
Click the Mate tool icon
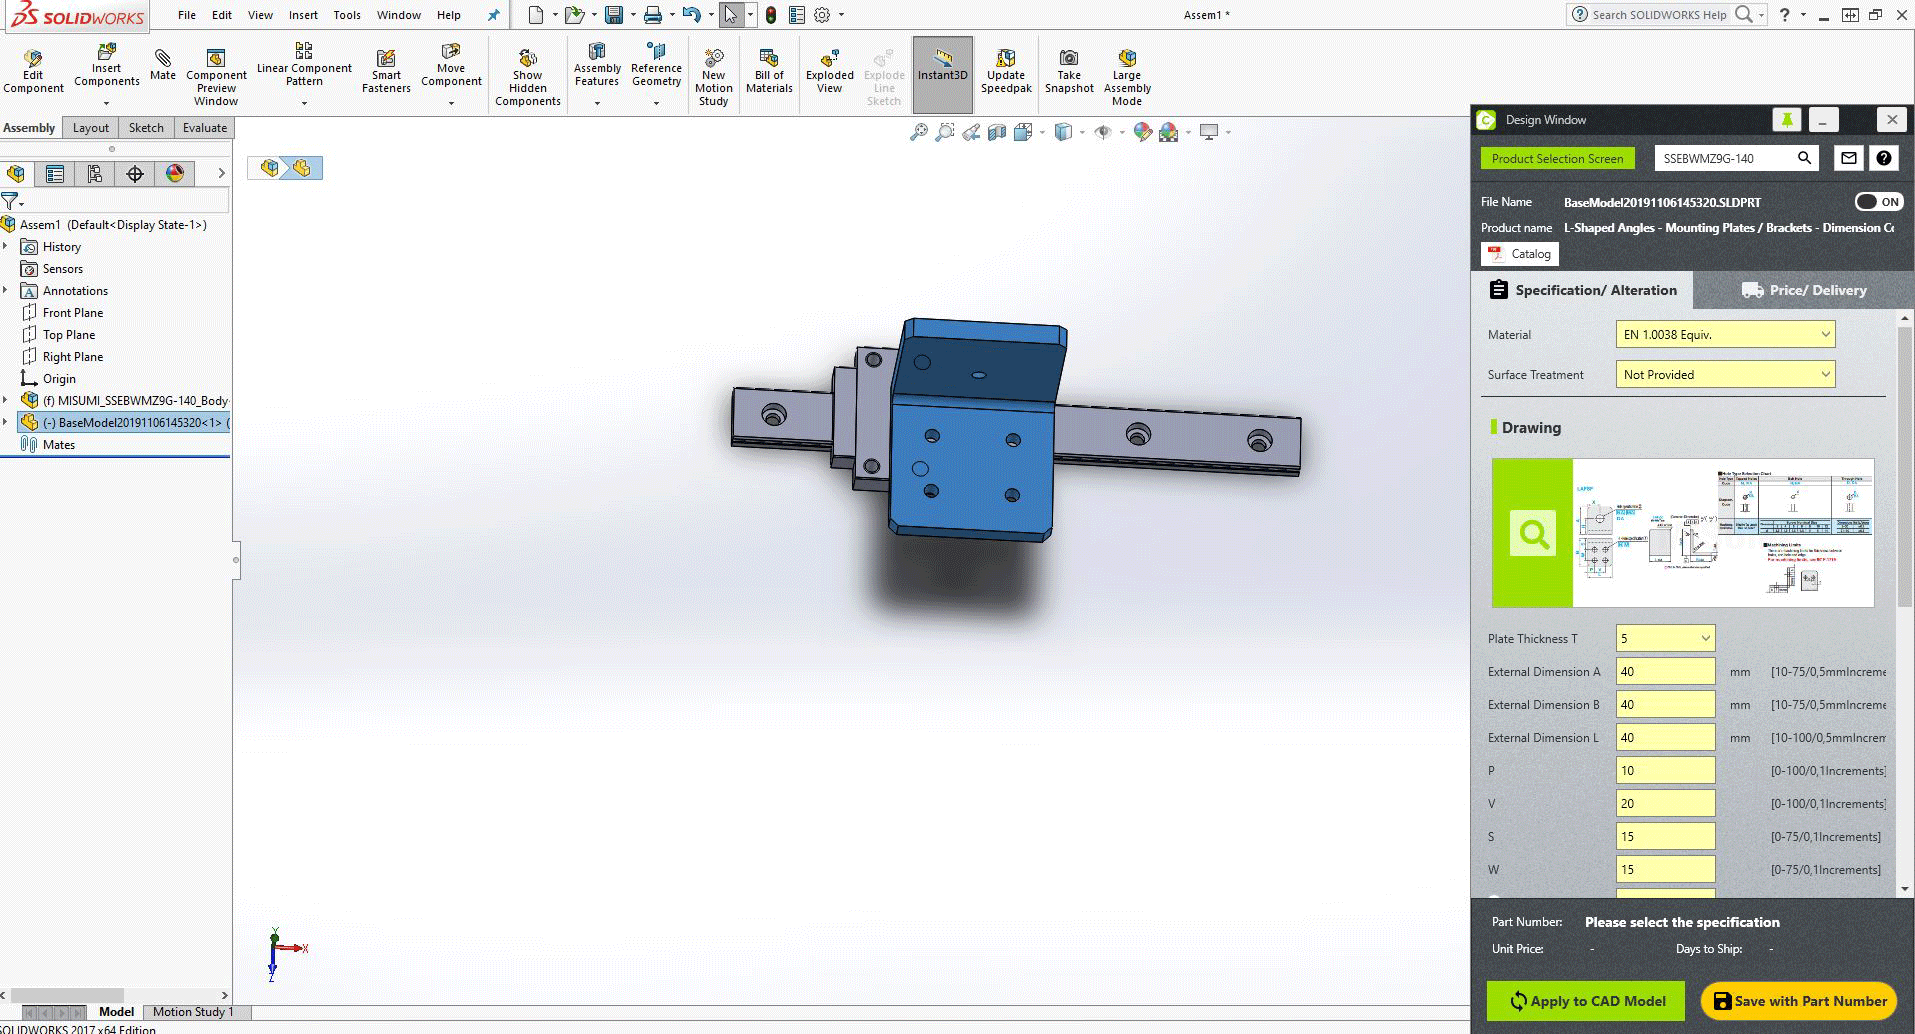click(162, 58)
